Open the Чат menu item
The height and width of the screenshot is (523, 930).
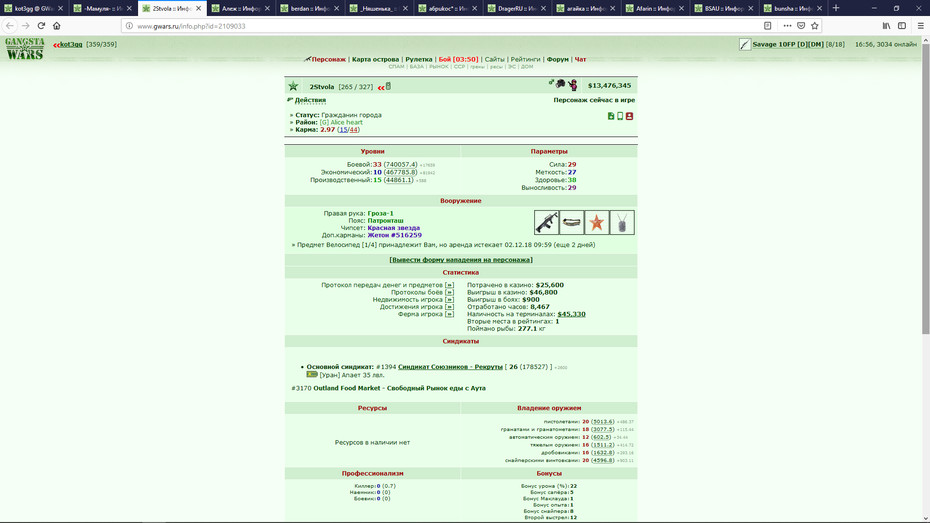581,59
